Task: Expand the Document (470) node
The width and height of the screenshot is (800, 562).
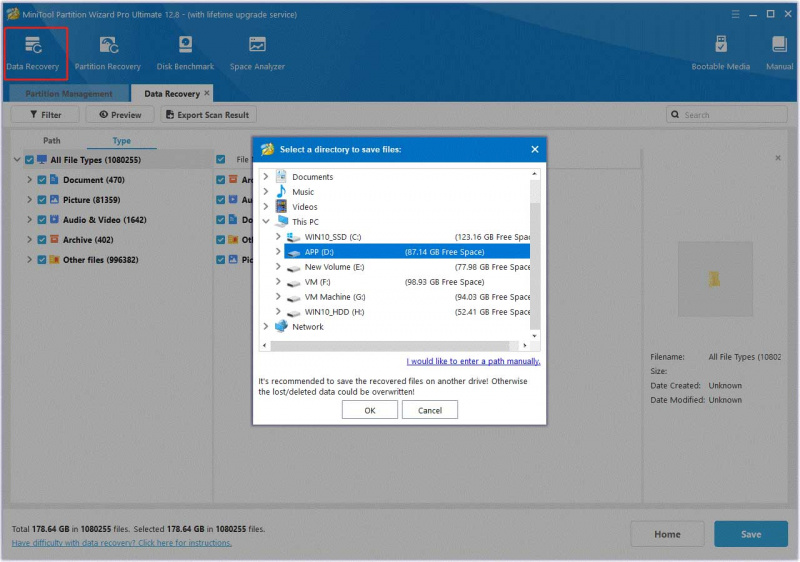Action: click(29, 180)
